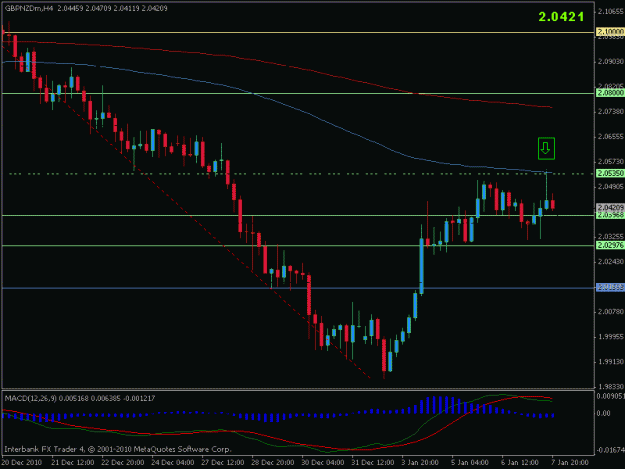Click the 7 Jan 20:00 time label
This screenshot has height=469, width=625.
(570, 463)
